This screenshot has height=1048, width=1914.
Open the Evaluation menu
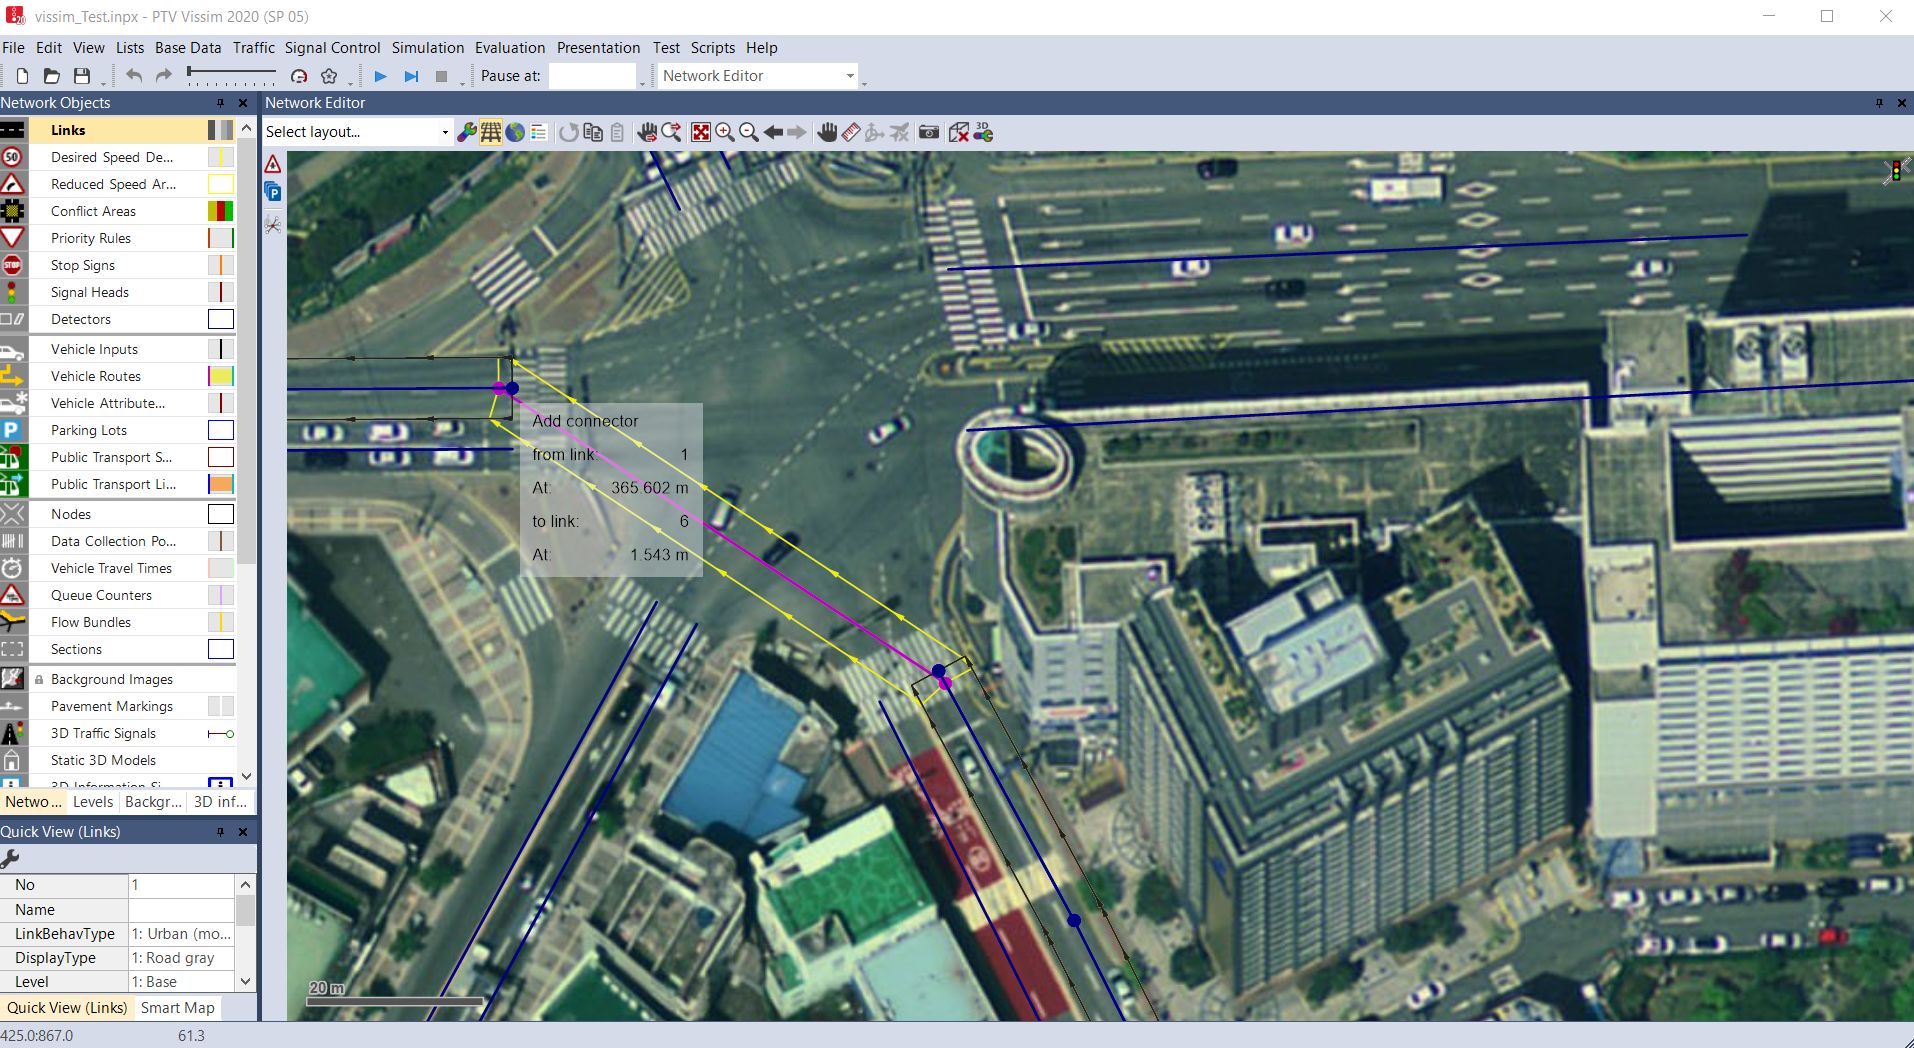pyautogui.click(x=510, y=48)
